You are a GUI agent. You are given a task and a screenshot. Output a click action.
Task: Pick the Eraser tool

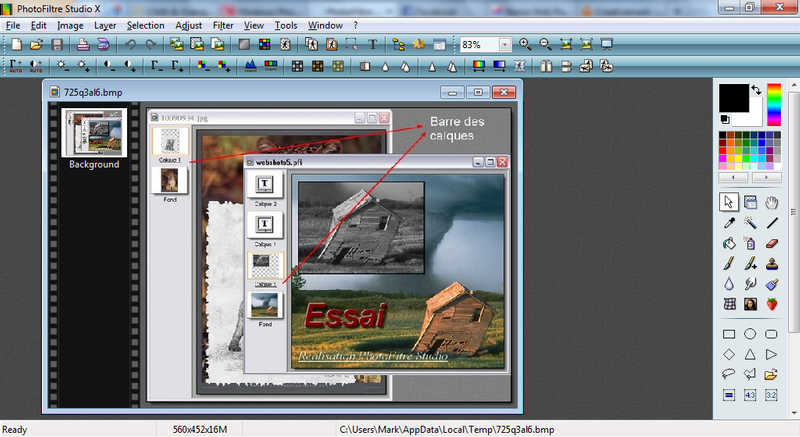[771, 243]
